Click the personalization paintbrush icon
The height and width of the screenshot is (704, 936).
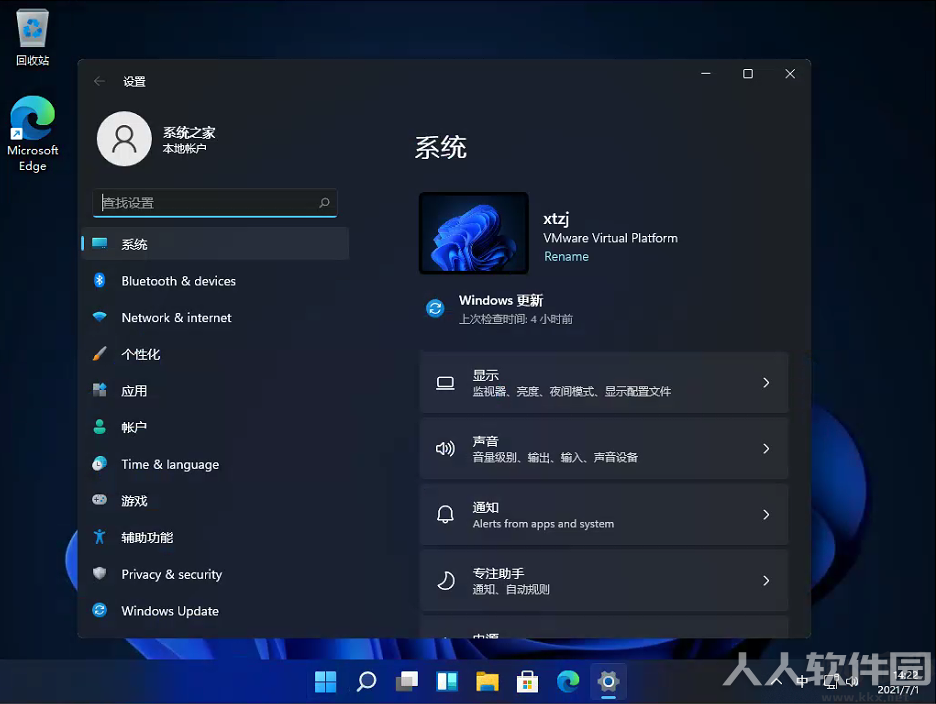[x=100, y=353]
